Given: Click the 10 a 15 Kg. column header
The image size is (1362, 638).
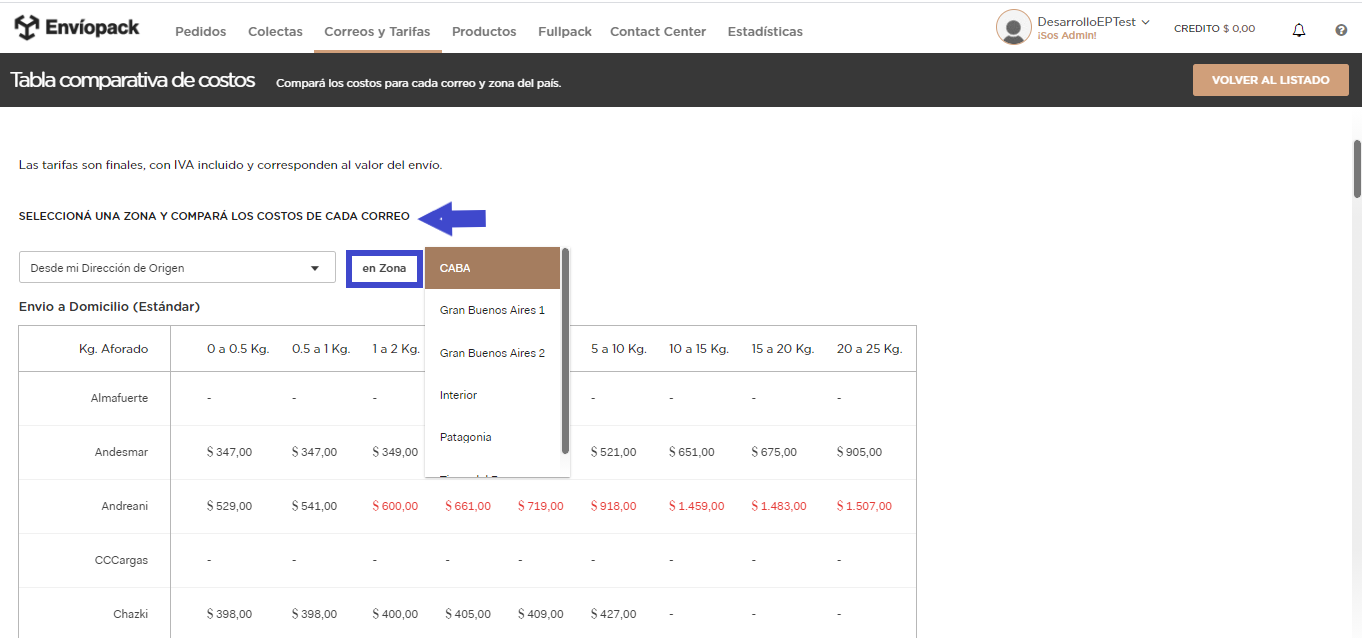Looking at the screenshot, I should point(700,349).
